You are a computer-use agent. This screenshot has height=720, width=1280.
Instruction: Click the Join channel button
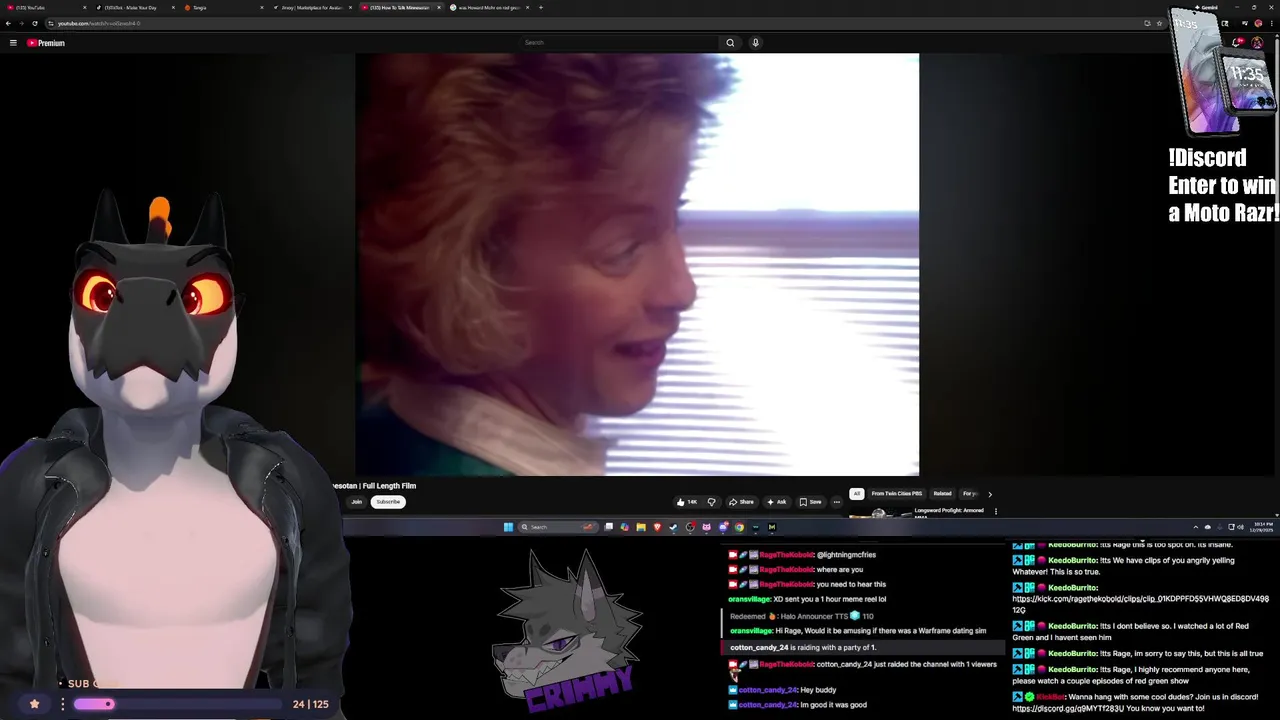pos(356,502)
